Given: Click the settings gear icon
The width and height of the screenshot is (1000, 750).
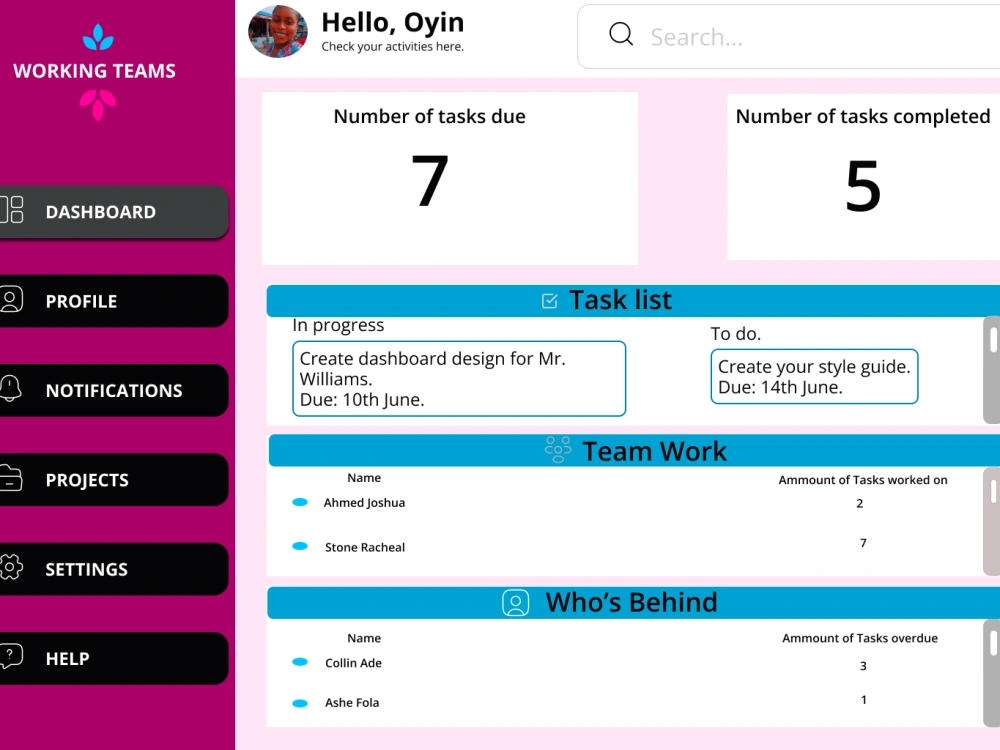Looking at the screenshot, I should pyautogui.click(x=11, y=566).
